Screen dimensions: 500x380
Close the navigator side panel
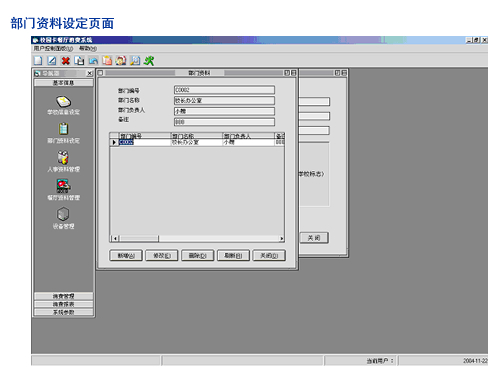[x=89, y=73]
